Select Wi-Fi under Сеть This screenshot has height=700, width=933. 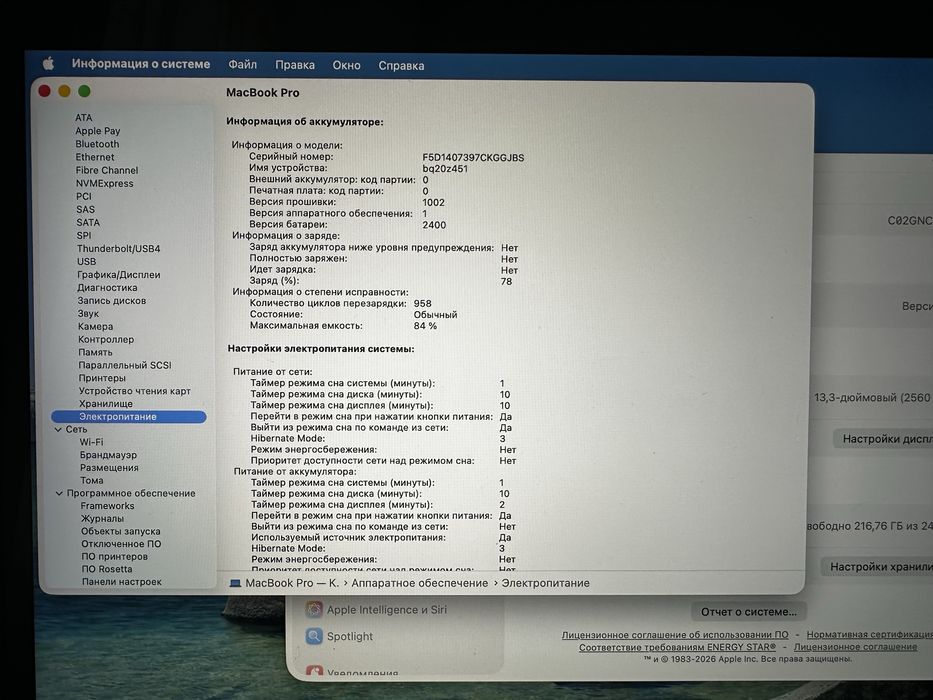(91, 442)
